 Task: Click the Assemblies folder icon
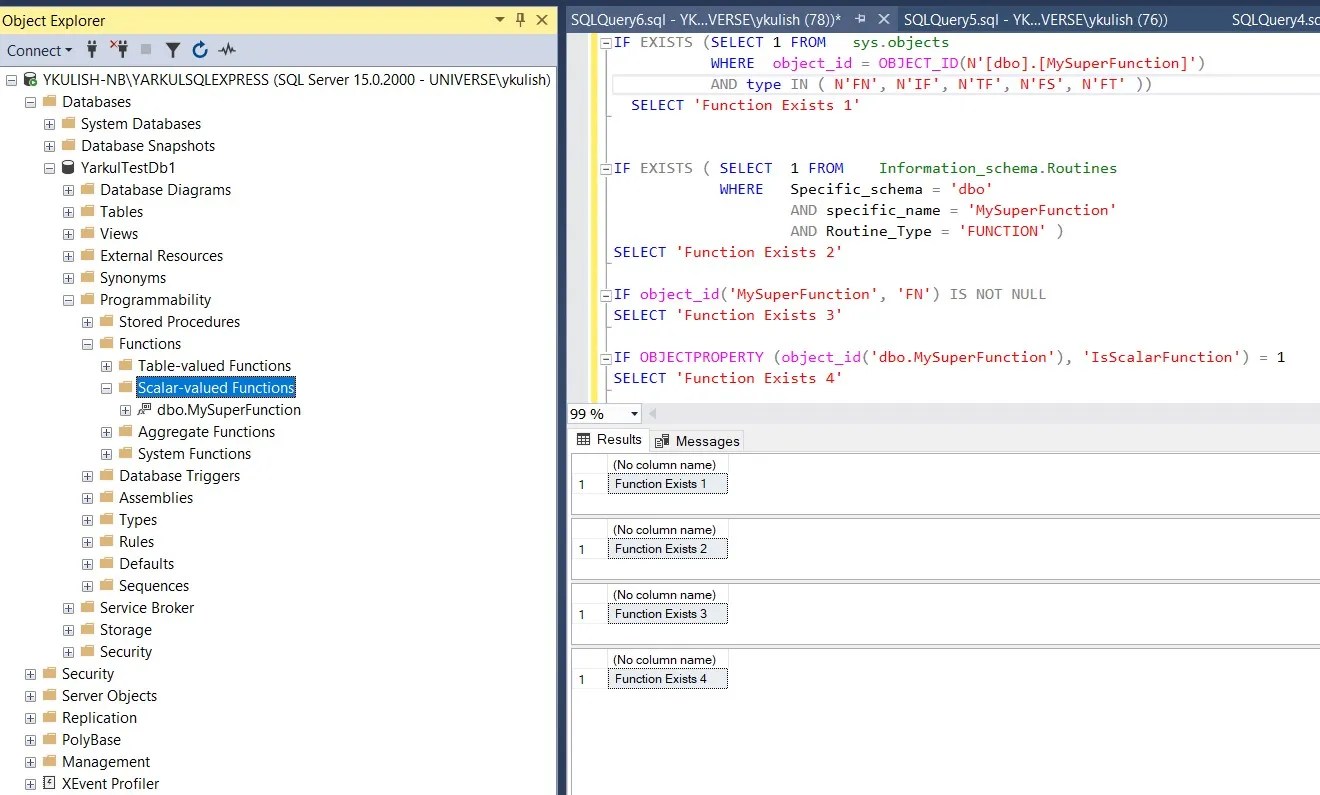tap(106, 498)
